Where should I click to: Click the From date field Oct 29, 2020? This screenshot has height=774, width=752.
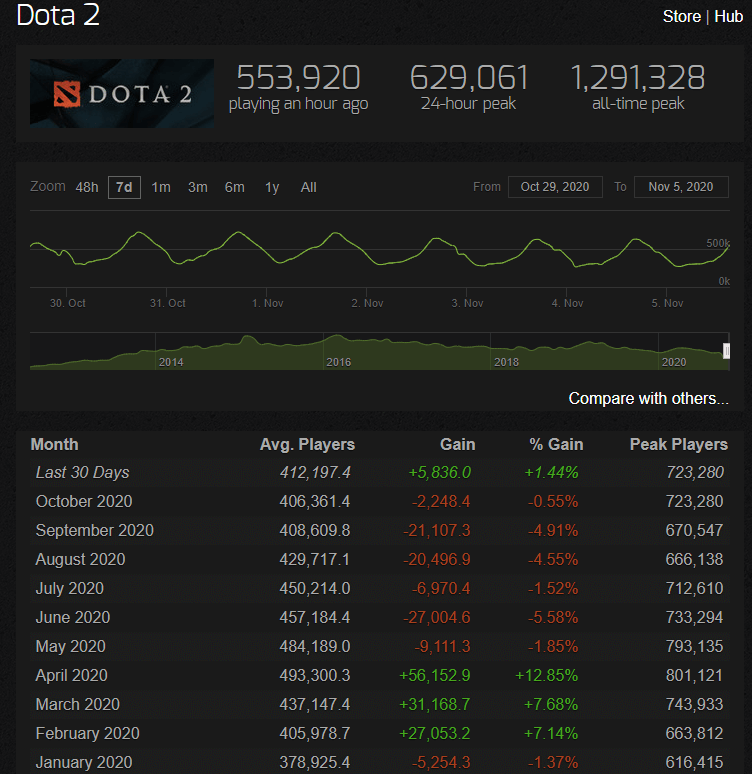[x=555, y=187]
